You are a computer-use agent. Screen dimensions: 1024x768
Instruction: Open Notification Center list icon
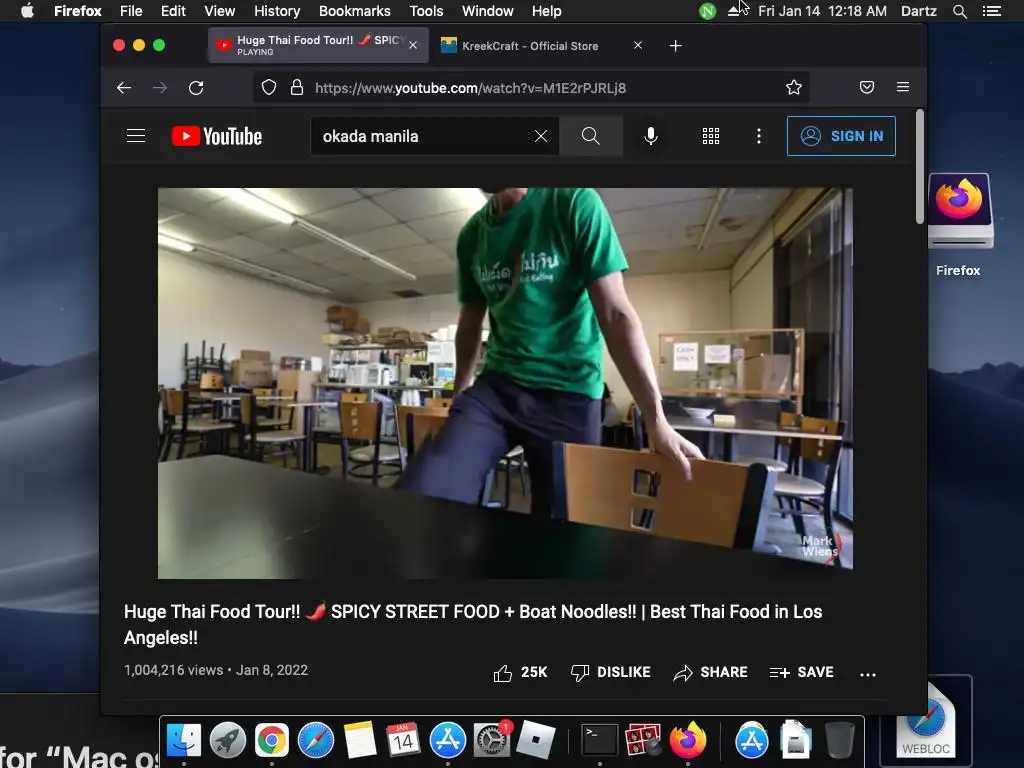991,11
